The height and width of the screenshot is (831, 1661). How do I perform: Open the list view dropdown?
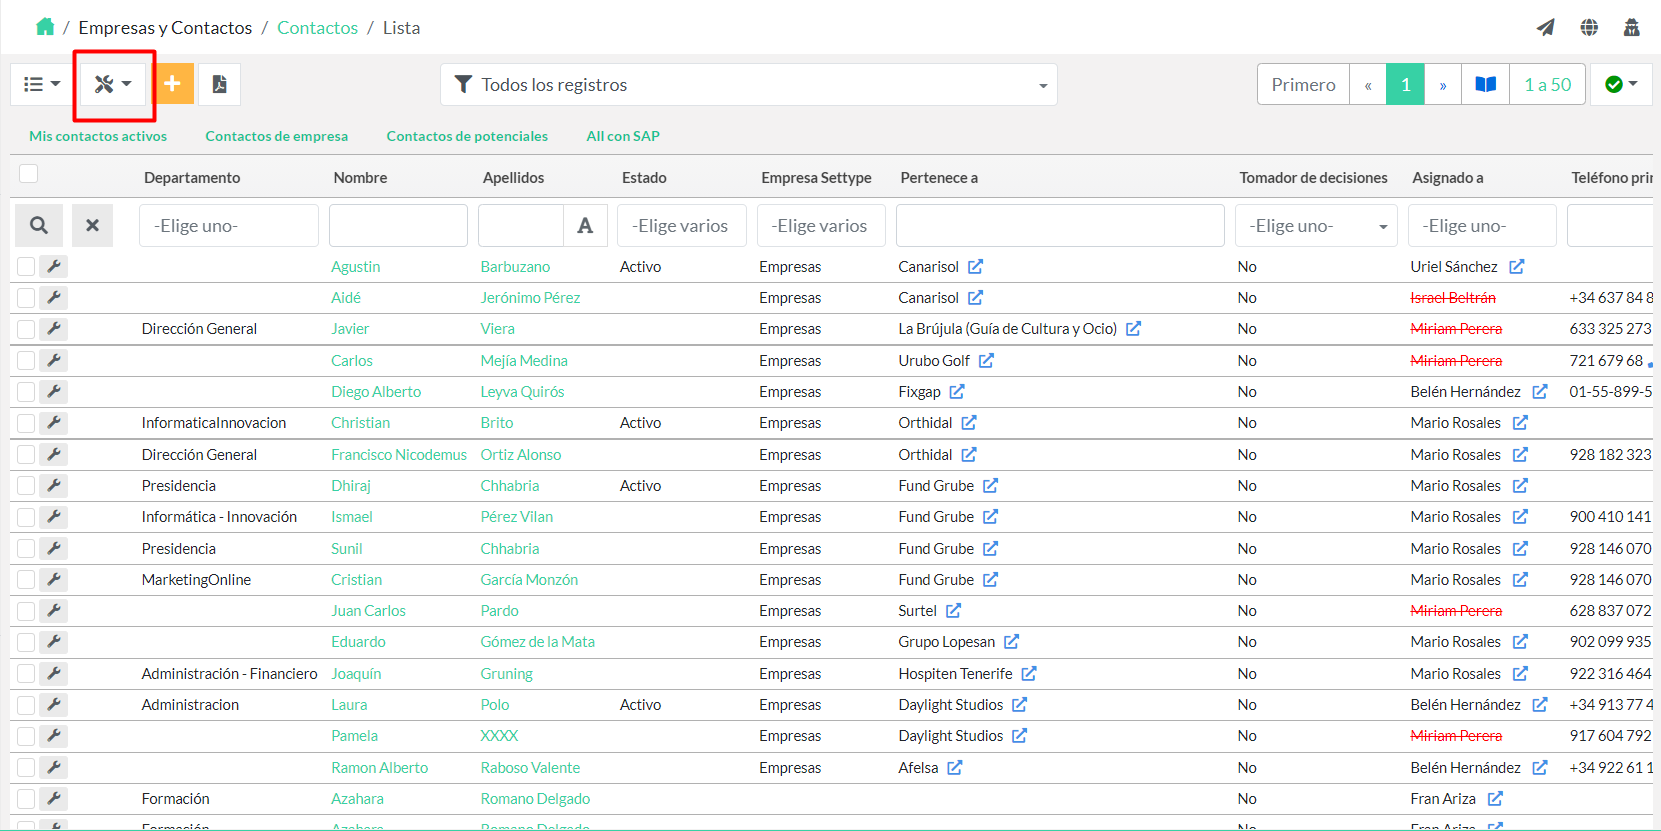pos(42,84)
